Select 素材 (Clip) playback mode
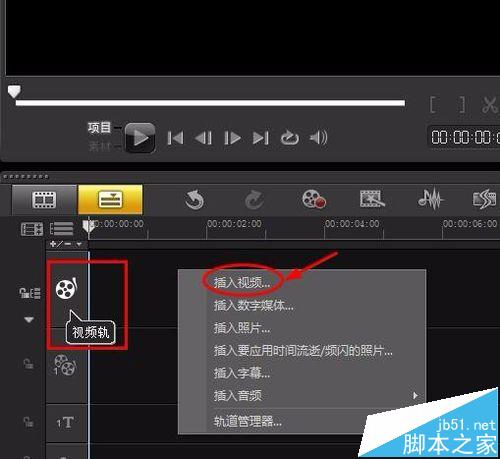The height and width of the screenshot is (459, 500). pyautogui.click(x=99, y=146)
